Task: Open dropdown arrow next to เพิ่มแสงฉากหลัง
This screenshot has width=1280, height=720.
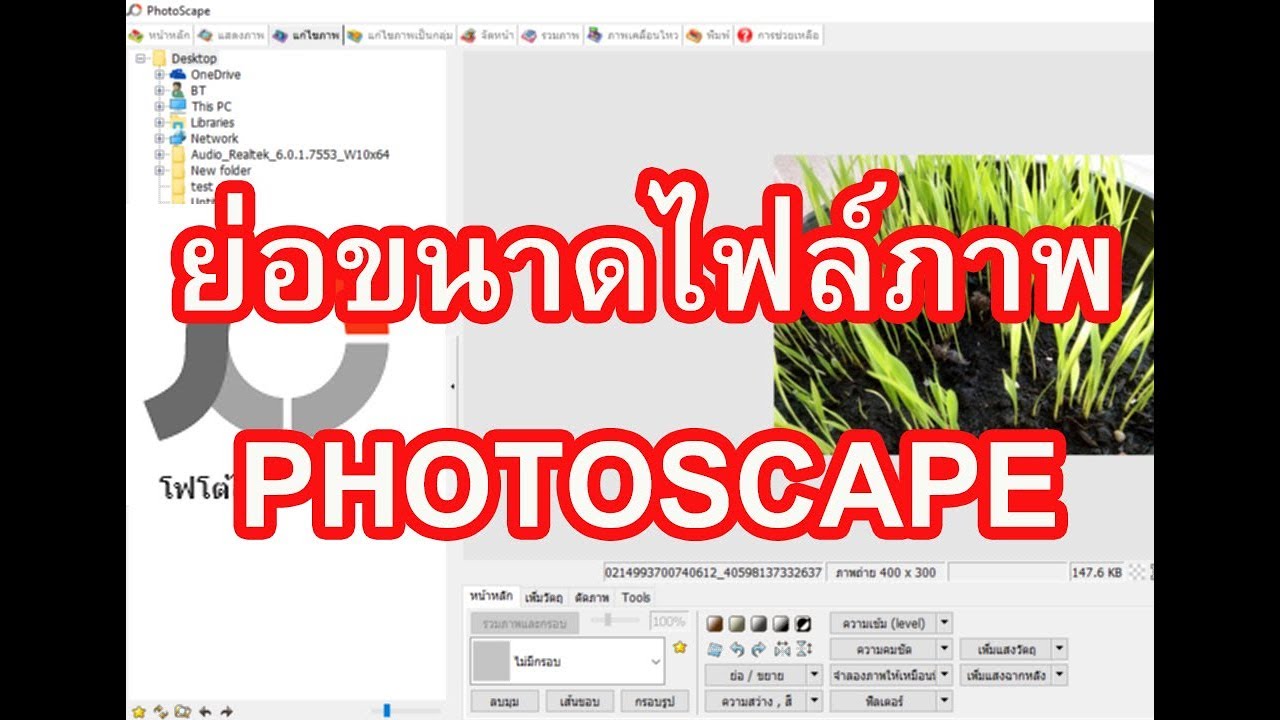Action: 1060,675
